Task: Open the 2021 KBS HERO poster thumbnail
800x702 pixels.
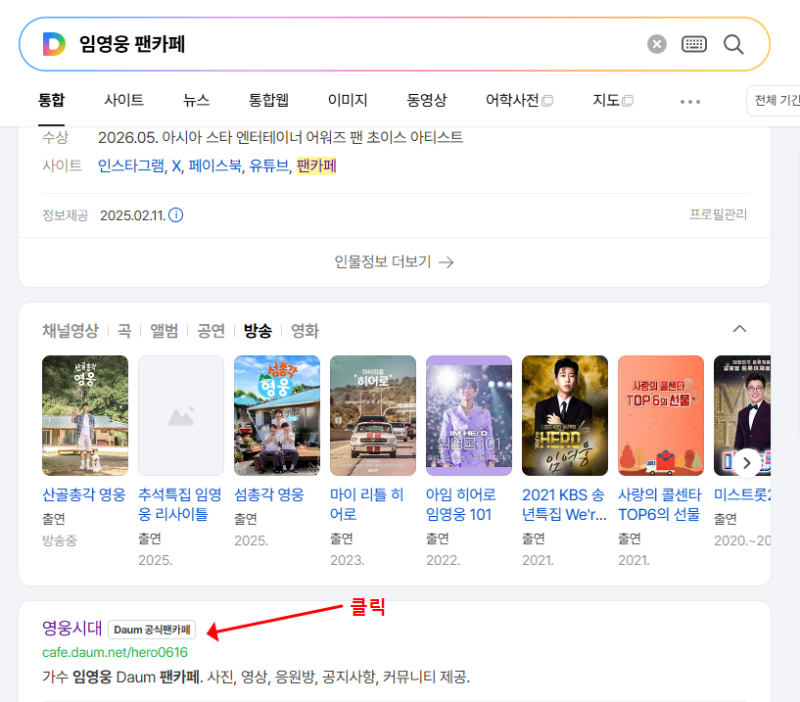Action: 565,415
